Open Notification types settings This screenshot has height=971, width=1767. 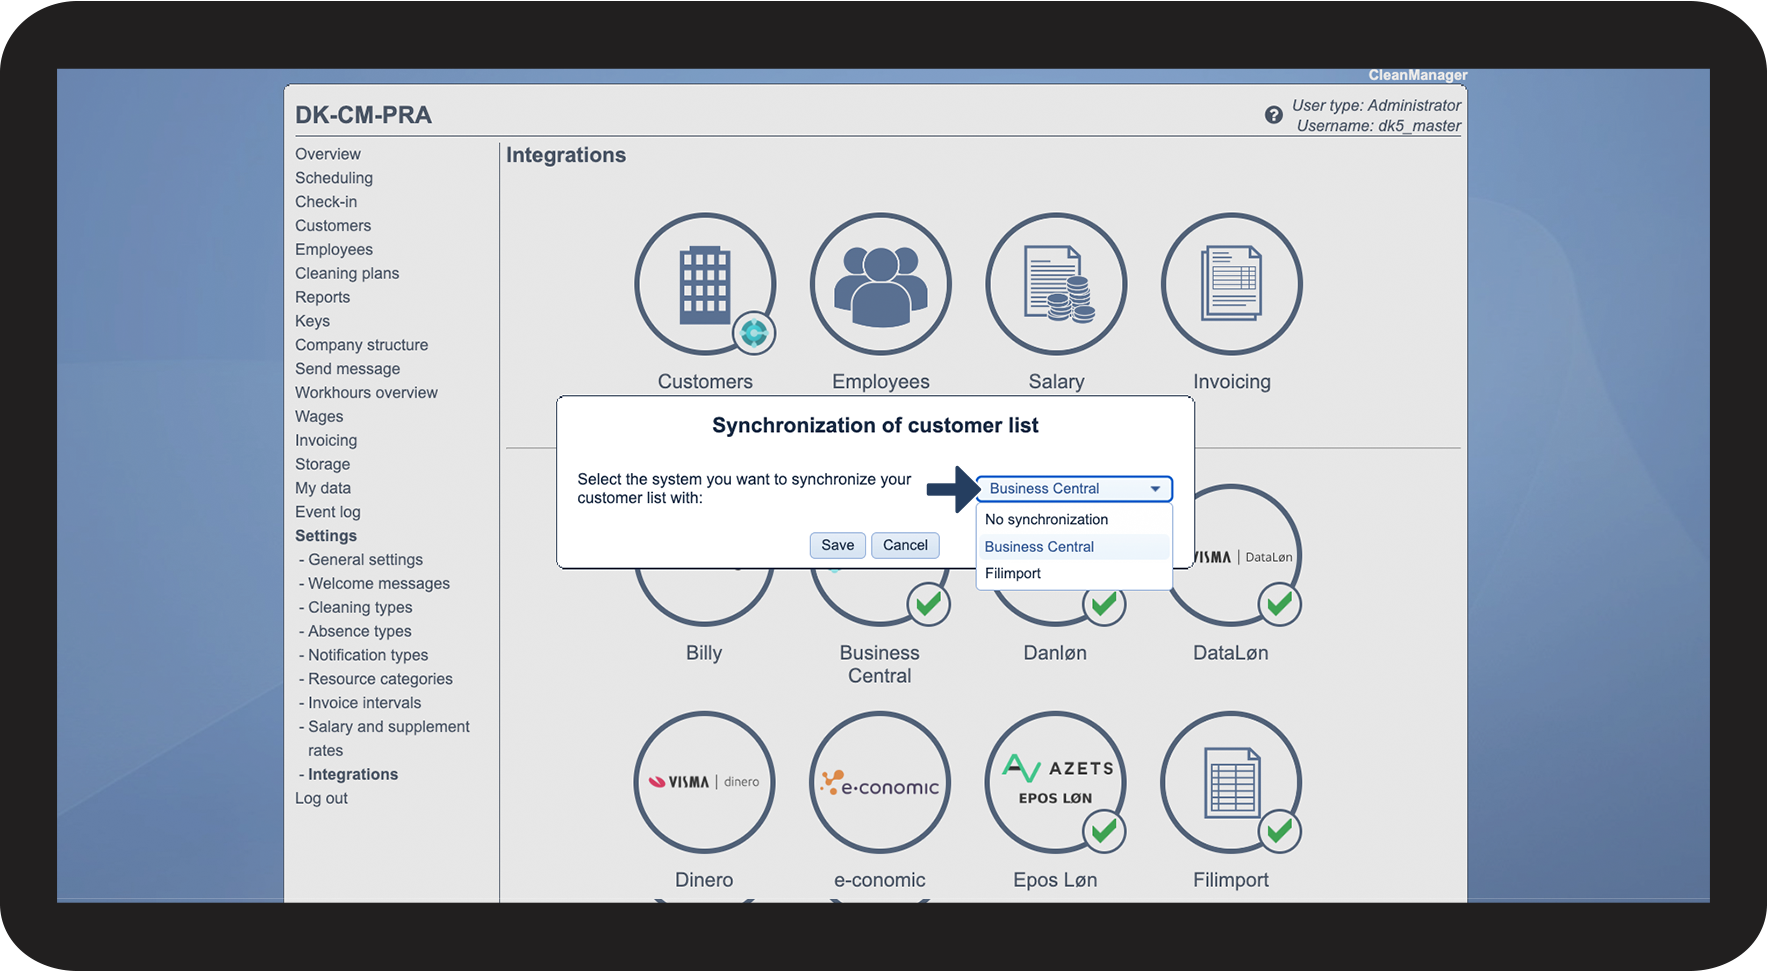368,655
